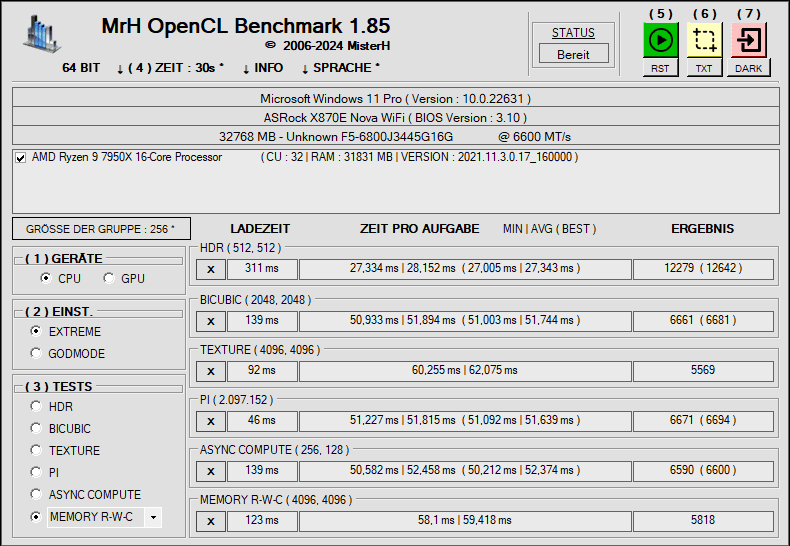Click the X button for TEXTURE test
This screenshot has width=790, height=546.
[x=211, y=371]
